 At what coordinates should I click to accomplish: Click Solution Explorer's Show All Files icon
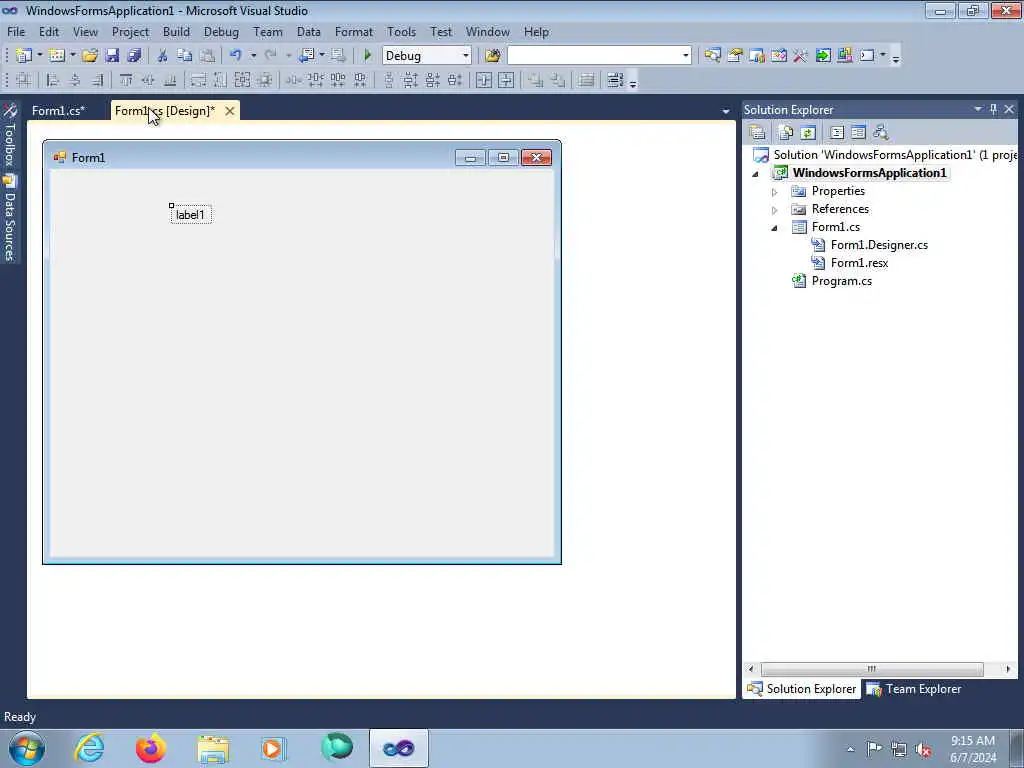(786, 133)
